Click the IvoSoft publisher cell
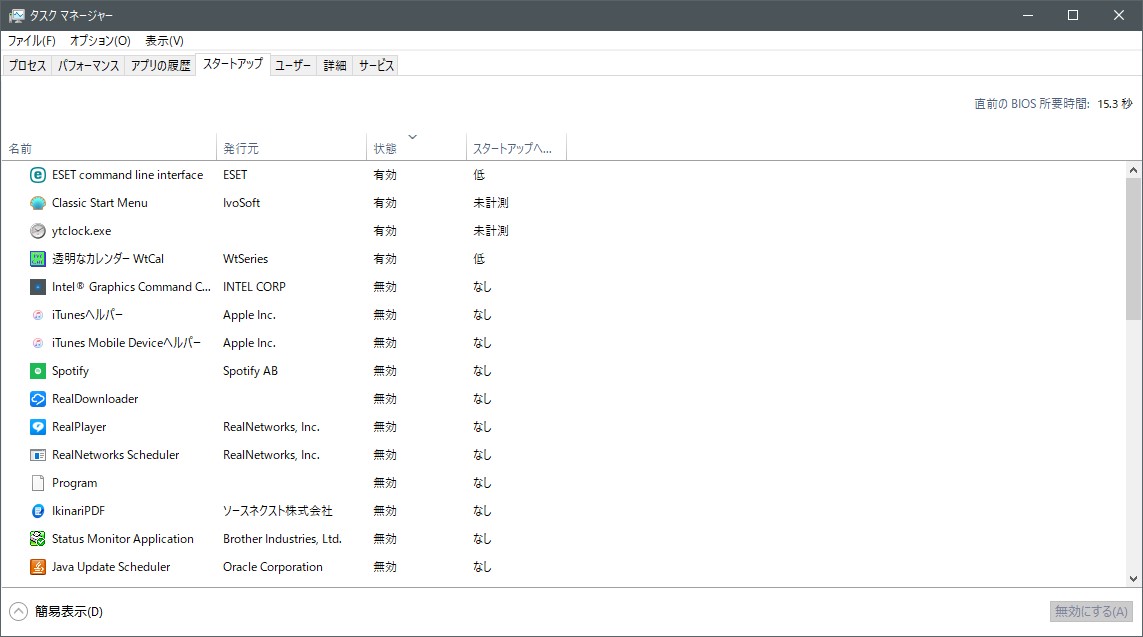The width and height of the screenshot is (1143, 637). pyautogui.click(x=241, y=203)
